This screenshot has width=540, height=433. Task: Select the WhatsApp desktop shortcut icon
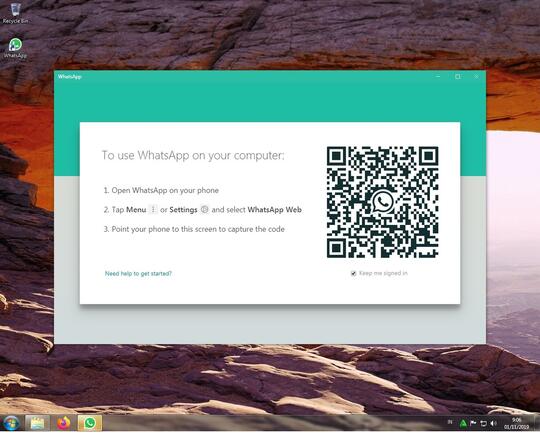pyautogui.click(x=15, y=48)
